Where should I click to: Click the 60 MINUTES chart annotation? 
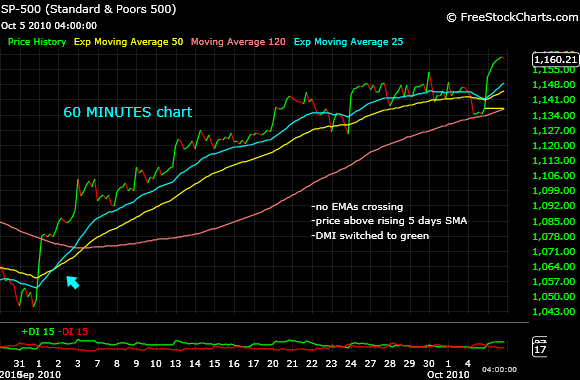[128, 112]
